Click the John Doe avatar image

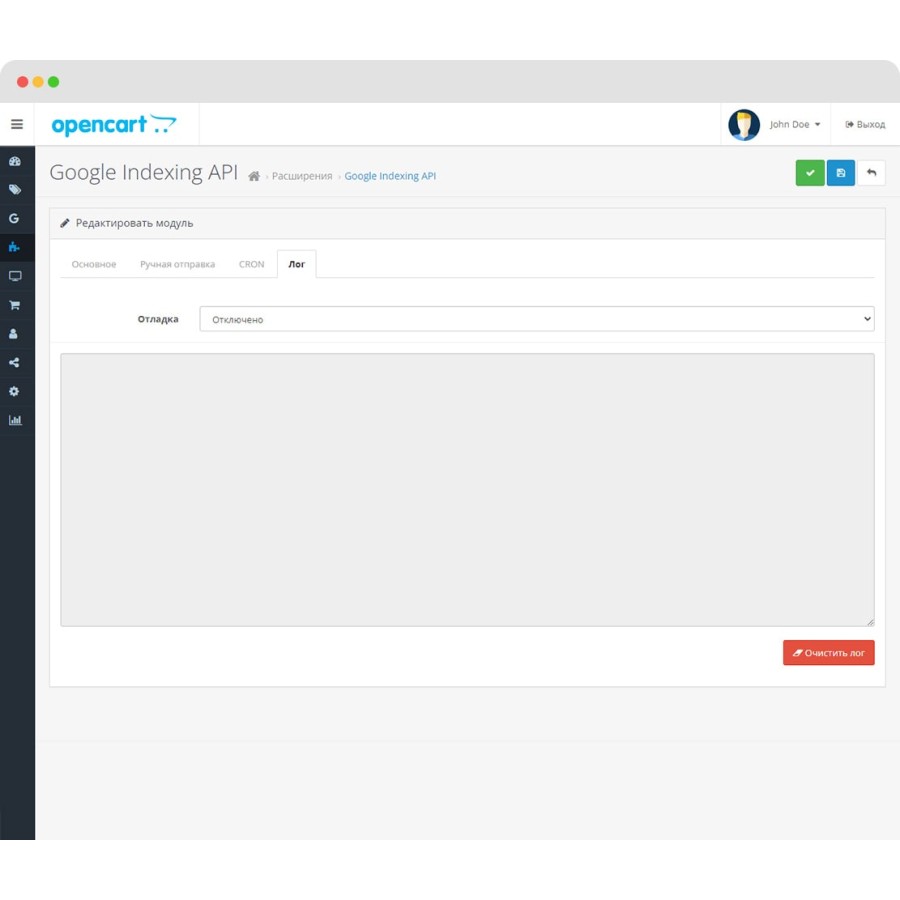(744, 125)
